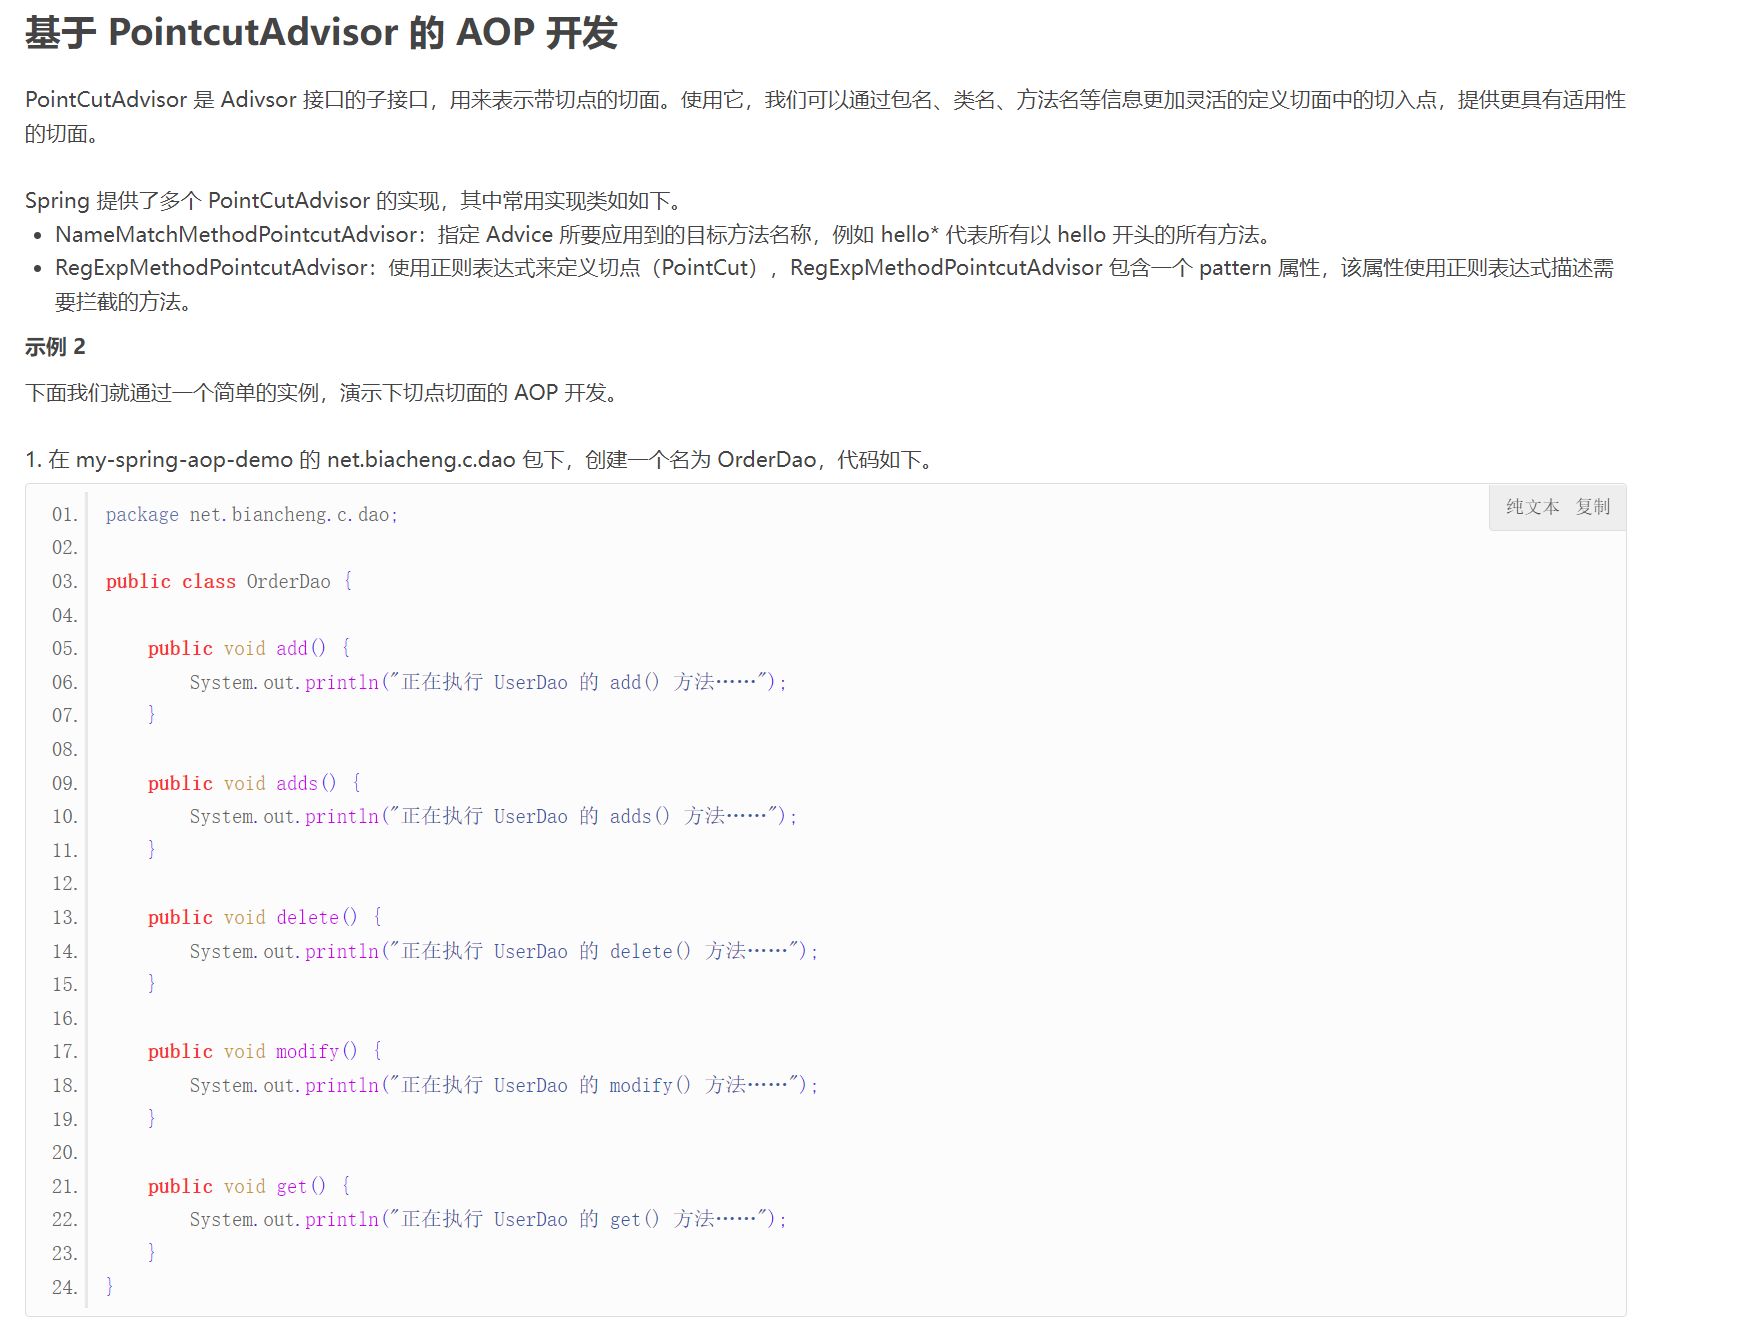The height and width of the screenshot is (1340, 1752).
Task: Click line number 12. in the code gutter
Action: (x=64, y=884)
